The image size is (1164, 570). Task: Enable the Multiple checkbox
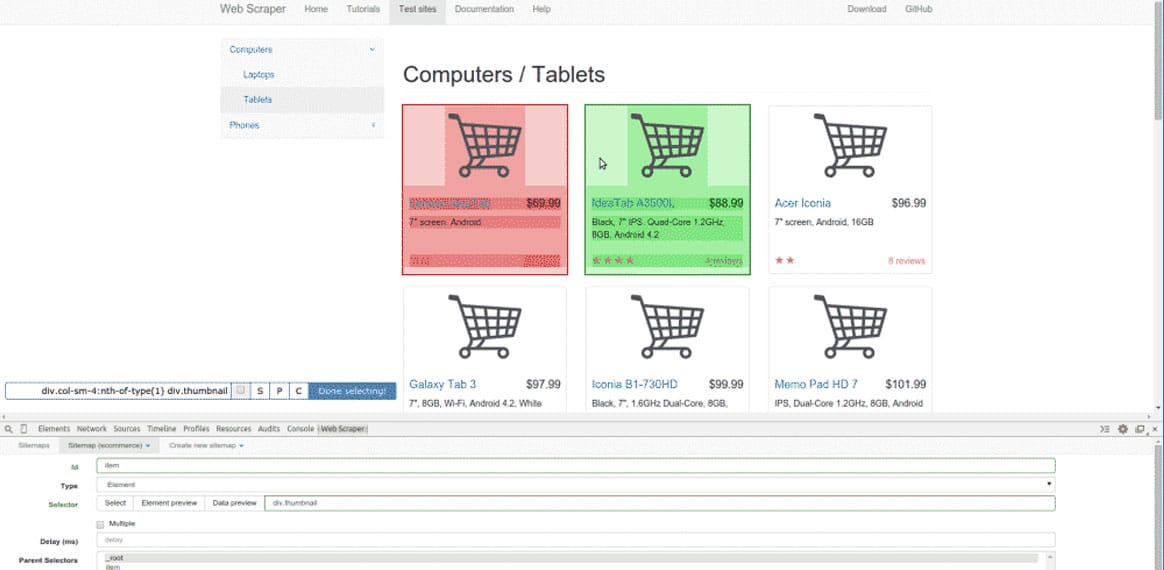[100, 524]
